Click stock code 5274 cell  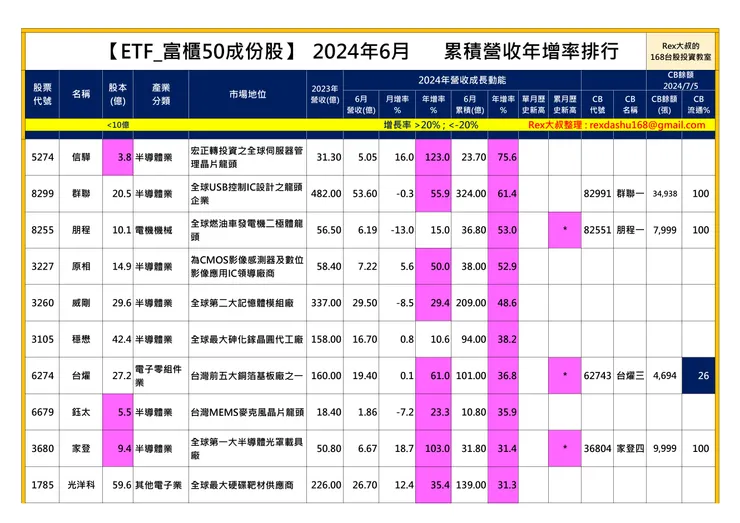point(42,157)
